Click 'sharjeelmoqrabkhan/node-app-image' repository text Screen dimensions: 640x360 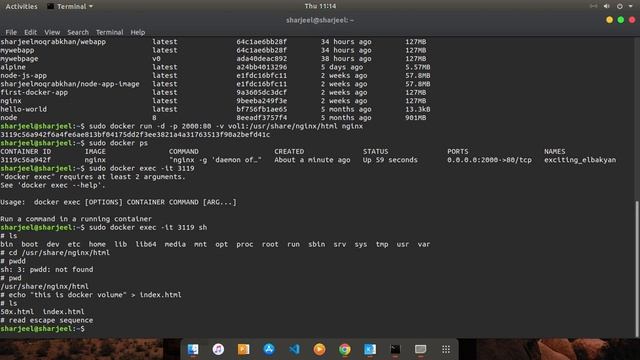70,84
